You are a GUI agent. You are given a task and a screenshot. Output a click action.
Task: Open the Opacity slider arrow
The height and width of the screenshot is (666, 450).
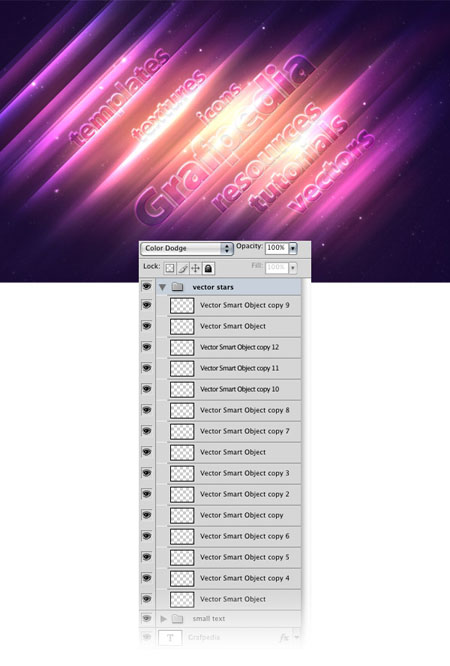click(x=293, y=248)
